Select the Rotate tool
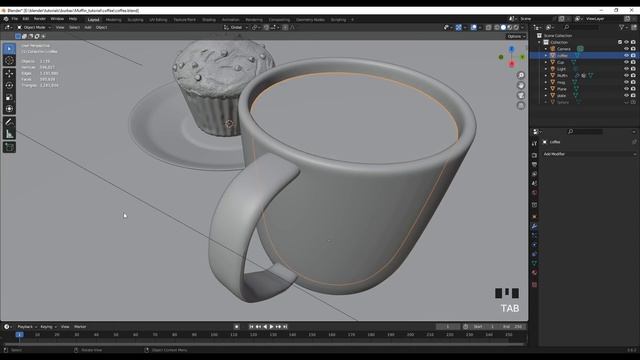This screenshot has width=640, height=360. [x=9, y=85]
